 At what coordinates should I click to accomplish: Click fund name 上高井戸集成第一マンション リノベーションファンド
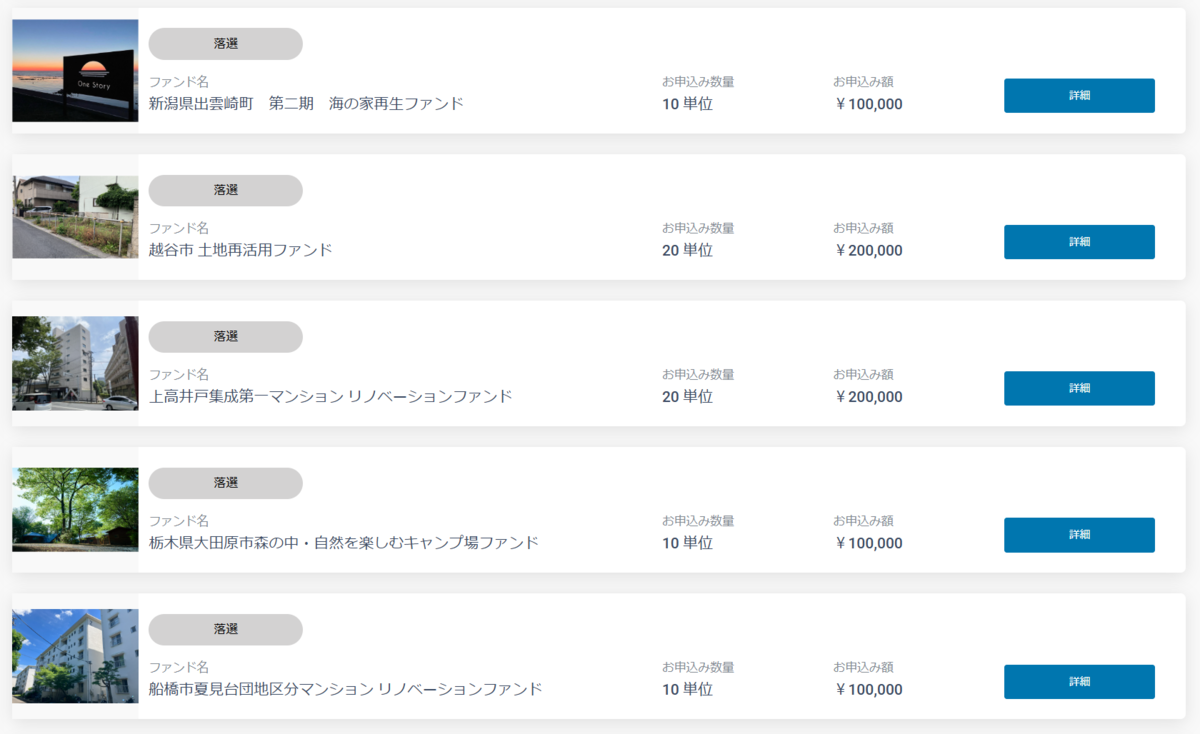coord(330,396)
